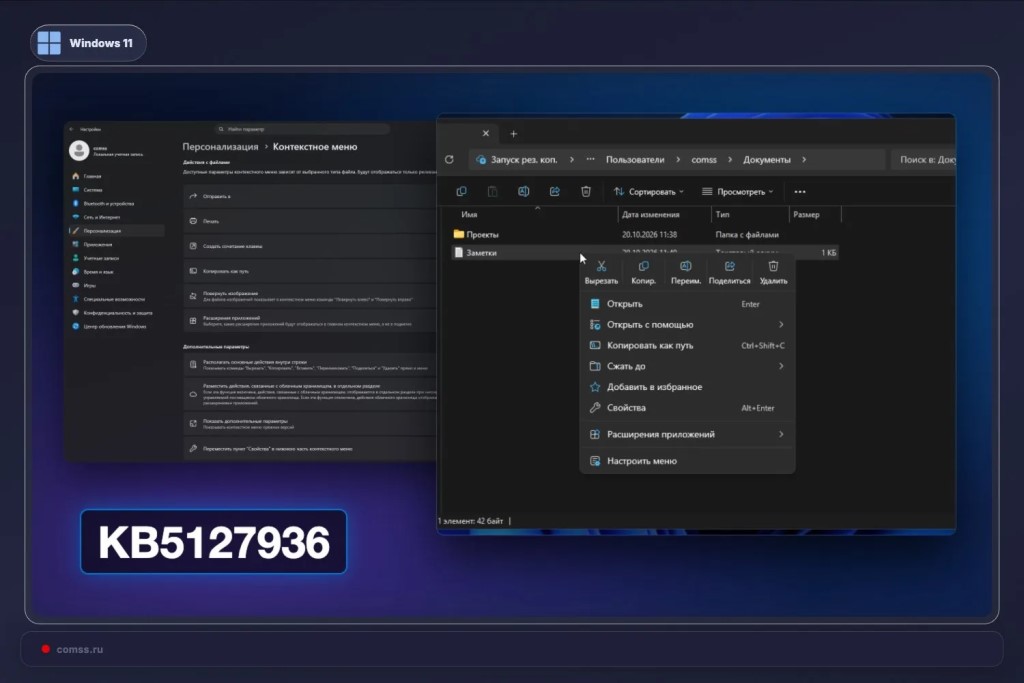Expand Открыть с помощью submenu
The width and height of the screenshot is (1024, 683).
687,325
